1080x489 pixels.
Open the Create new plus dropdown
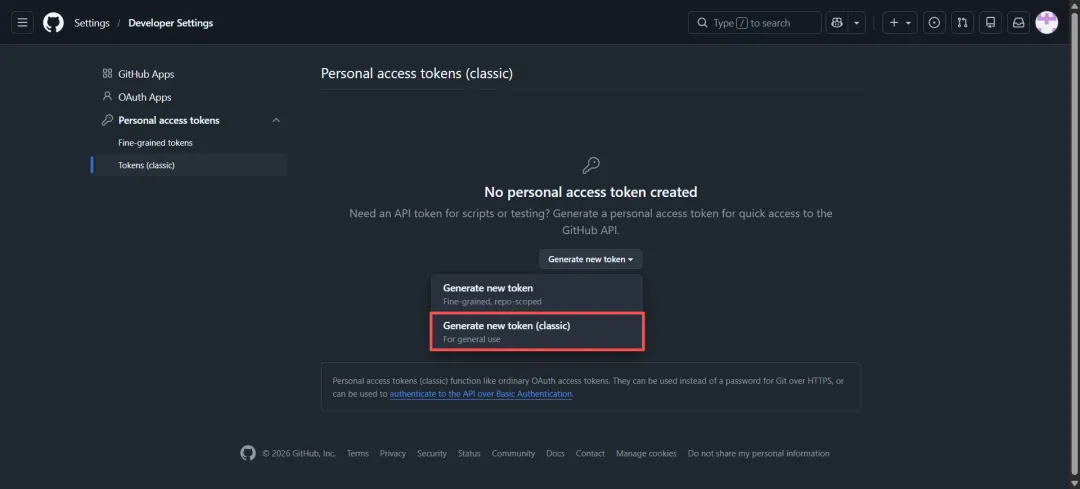pos(900,23)
